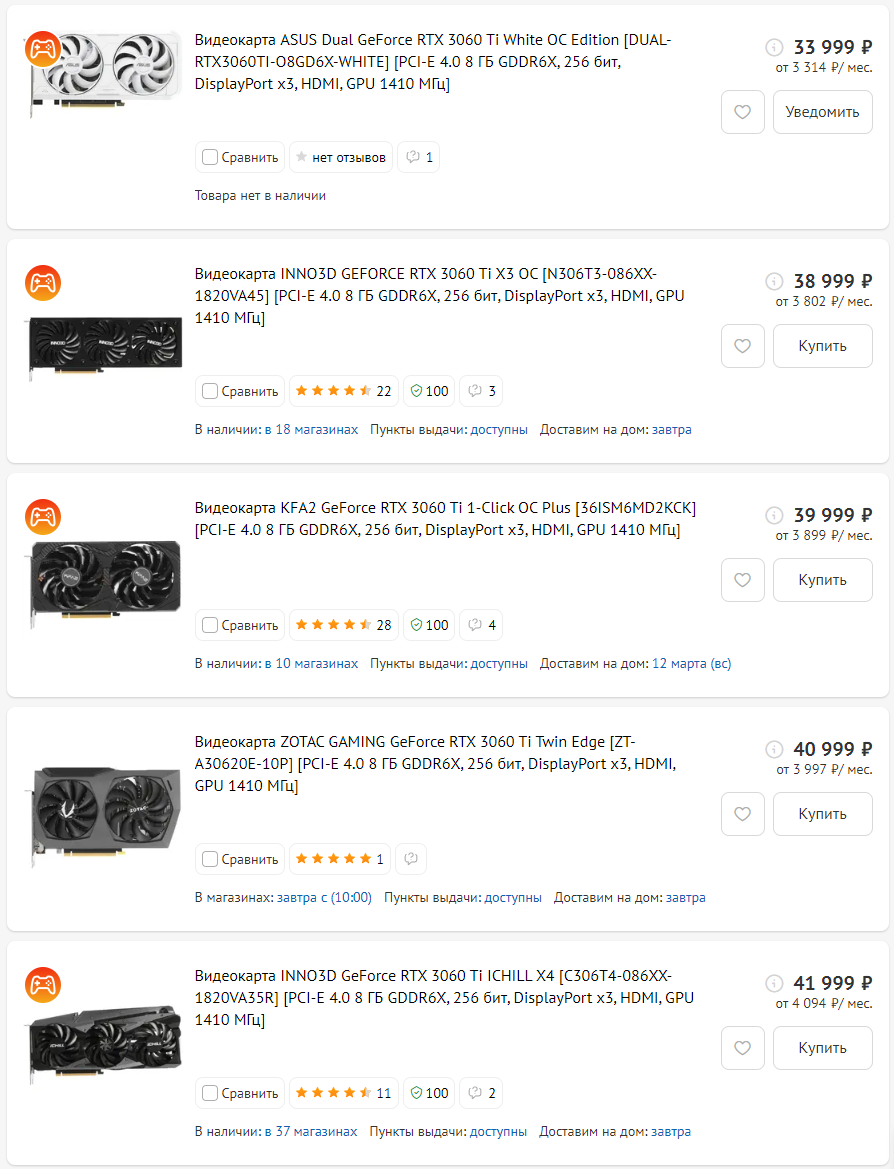Viewport: 894px width, 1169px height.
Task: Open the 28 reviews rating for KFA2
Action: click(x=343, y=625)
